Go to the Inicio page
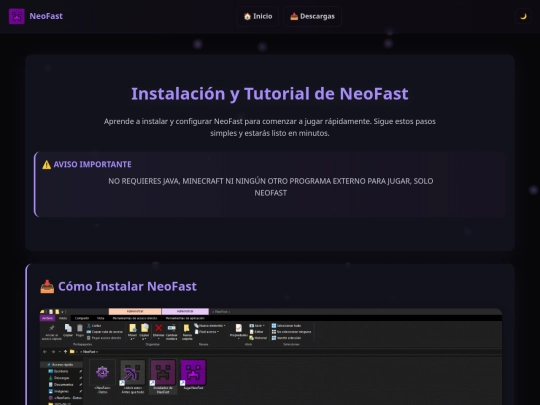Viewport: 540px width, 405px height. point(258,16)
